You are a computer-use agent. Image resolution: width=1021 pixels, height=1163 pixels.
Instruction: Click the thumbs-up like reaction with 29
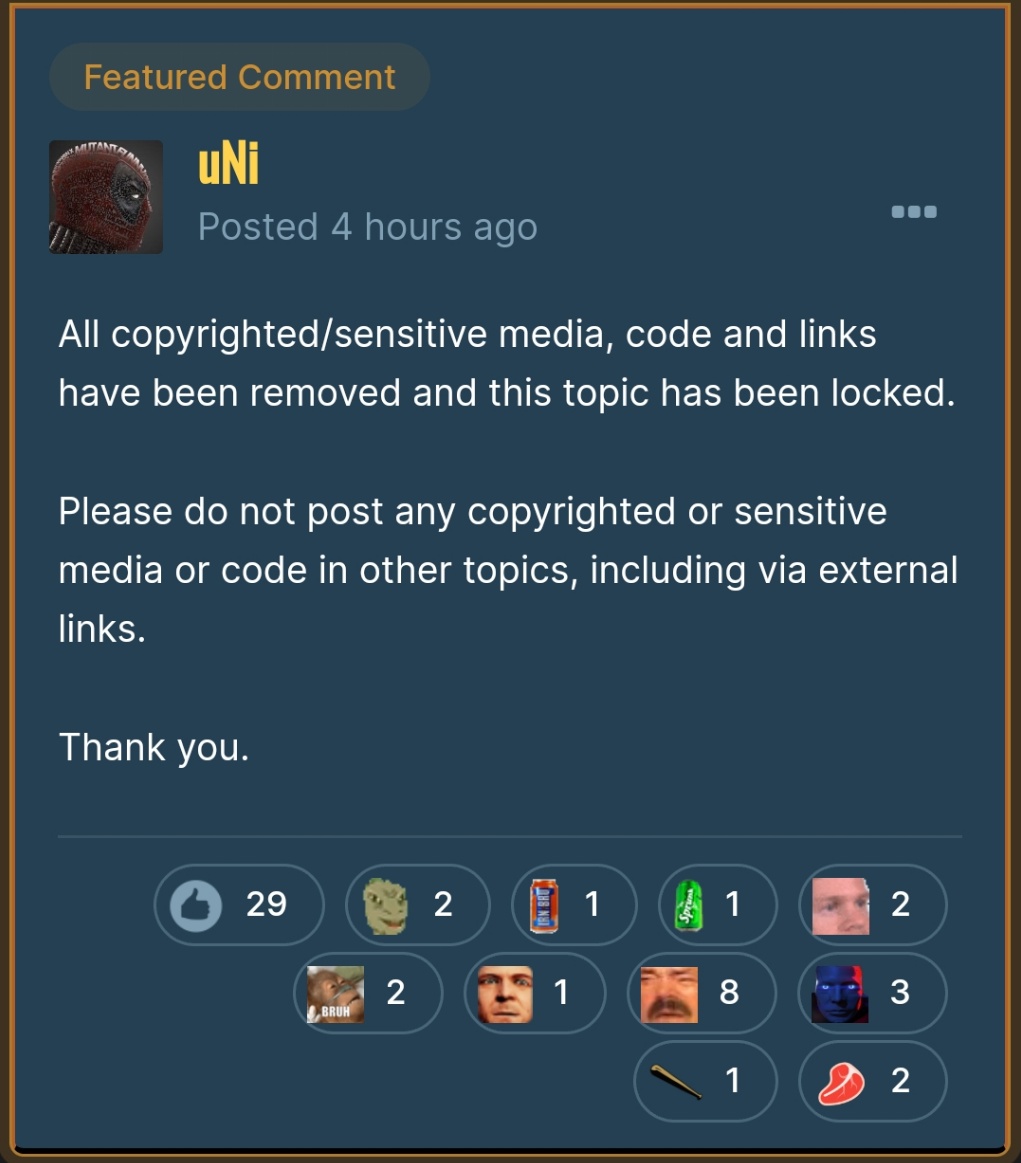click(239, 905)
